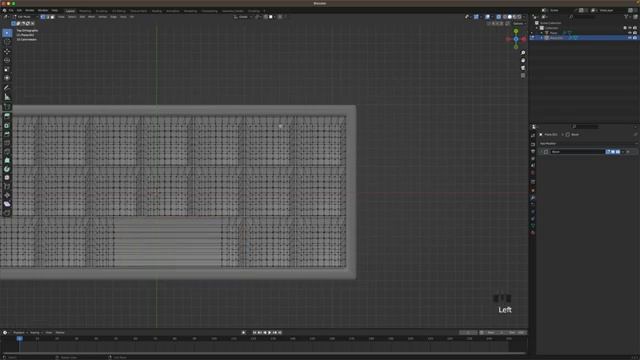Open Object Data green triangle tab
640x360 pixels.
coord(533,225)
